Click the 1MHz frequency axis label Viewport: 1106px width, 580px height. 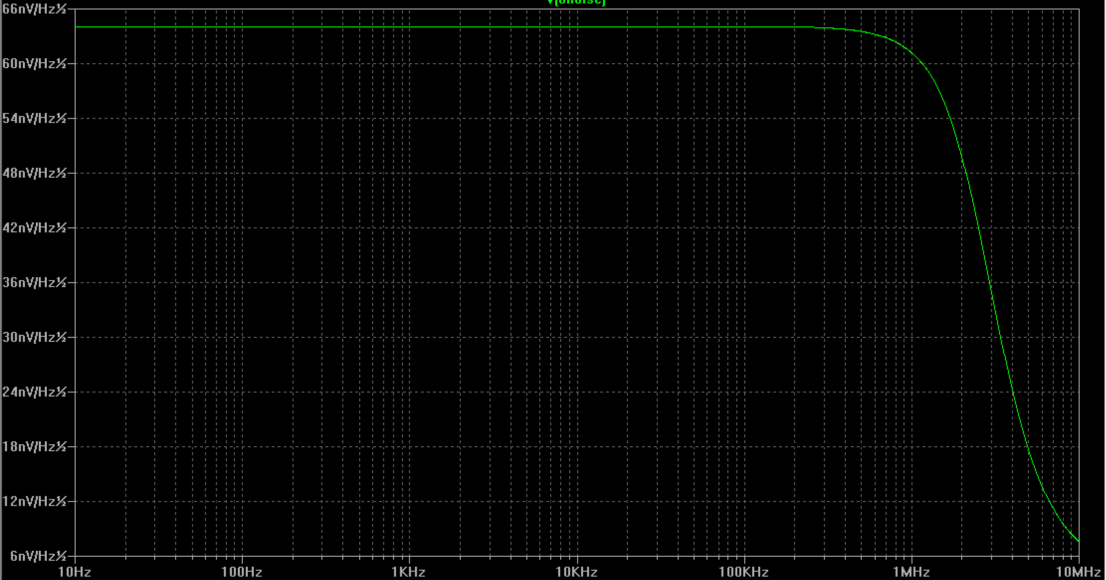click(911, 572)
